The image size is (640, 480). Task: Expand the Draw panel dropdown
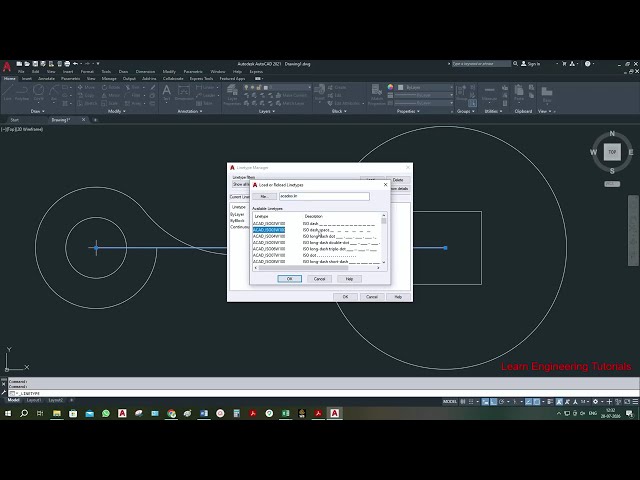coord(38,111)
